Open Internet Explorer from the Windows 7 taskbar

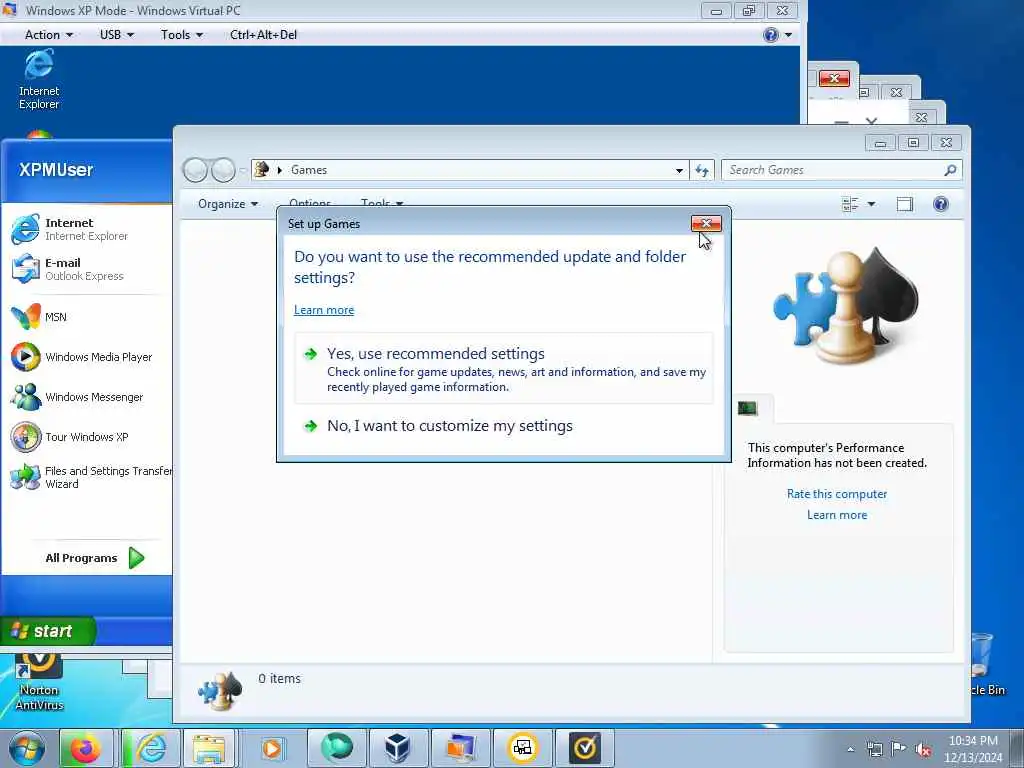click(151, 748)
